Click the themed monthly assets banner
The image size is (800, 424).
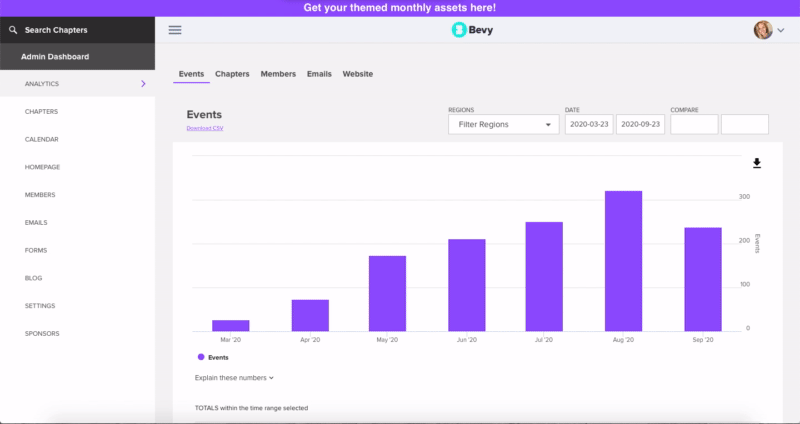tap(400, 8)
